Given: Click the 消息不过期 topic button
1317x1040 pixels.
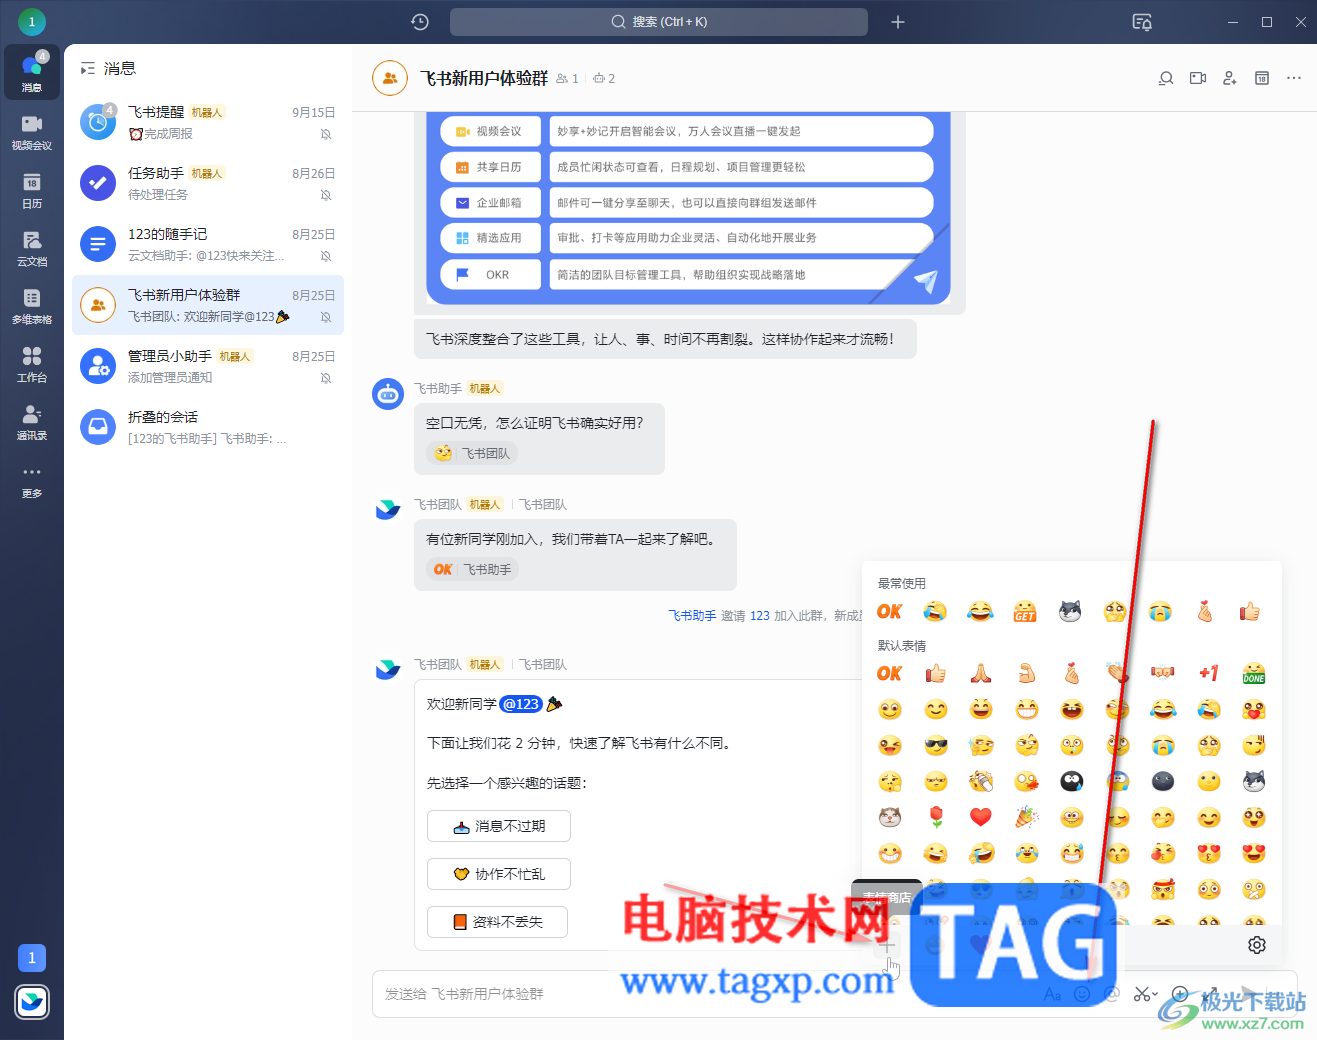Looking at the screenshot, I should [x=499, y=826].
